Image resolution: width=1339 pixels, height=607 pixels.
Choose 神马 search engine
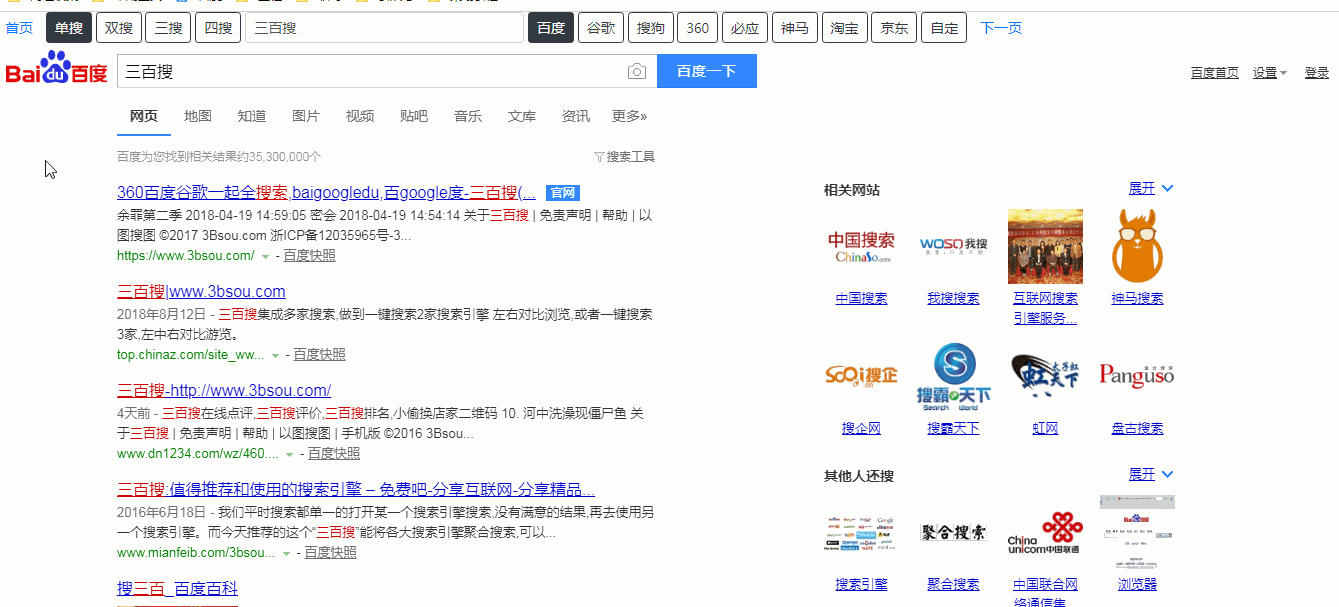(795, 28)
